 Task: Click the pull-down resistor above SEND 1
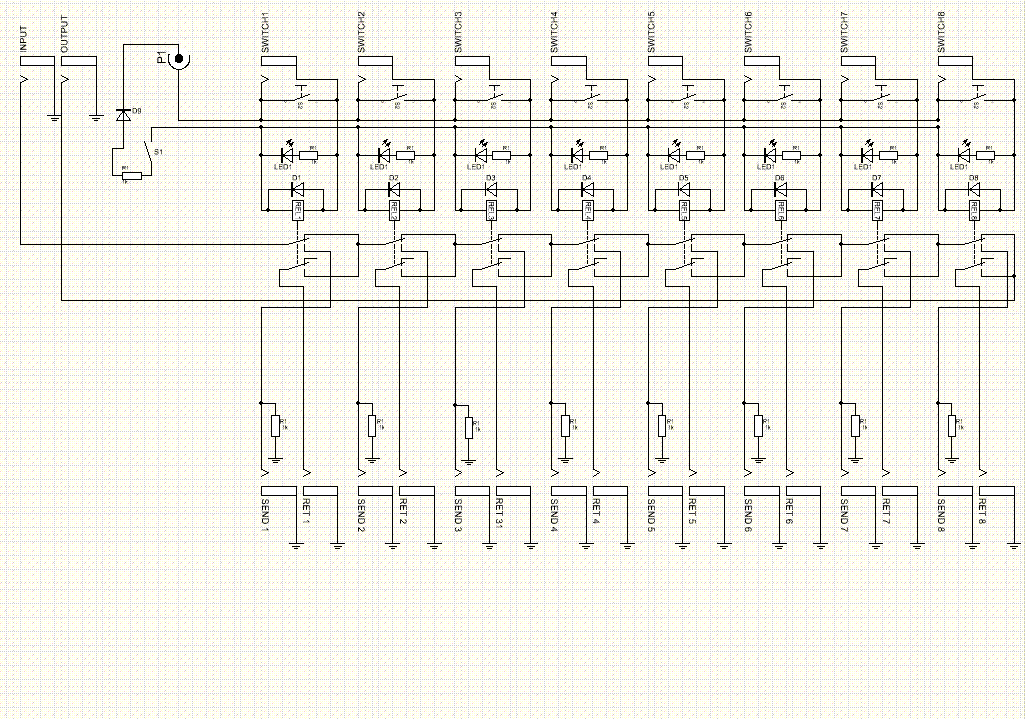275,426
